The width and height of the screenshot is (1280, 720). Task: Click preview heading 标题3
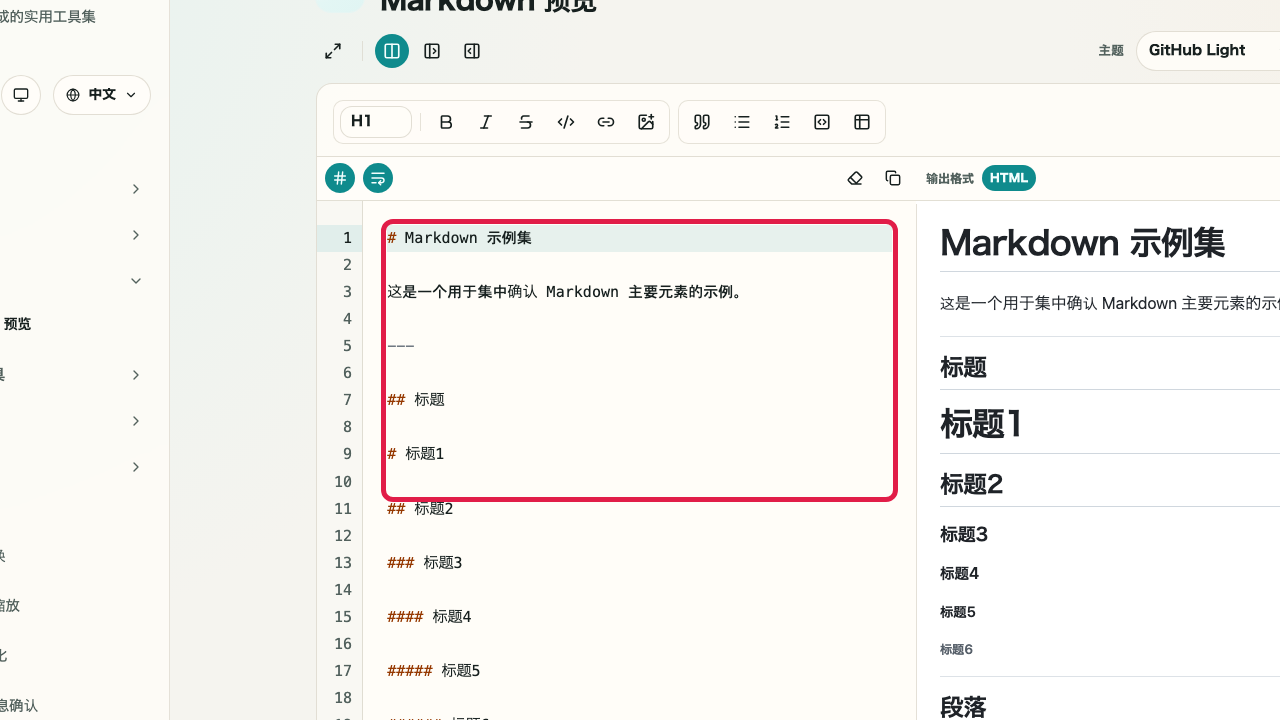(964, 535)
